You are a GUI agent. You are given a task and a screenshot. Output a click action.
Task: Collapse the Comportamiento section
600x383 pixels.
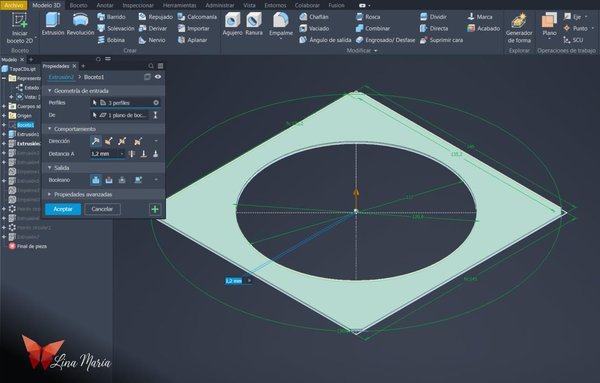(49, 129)
